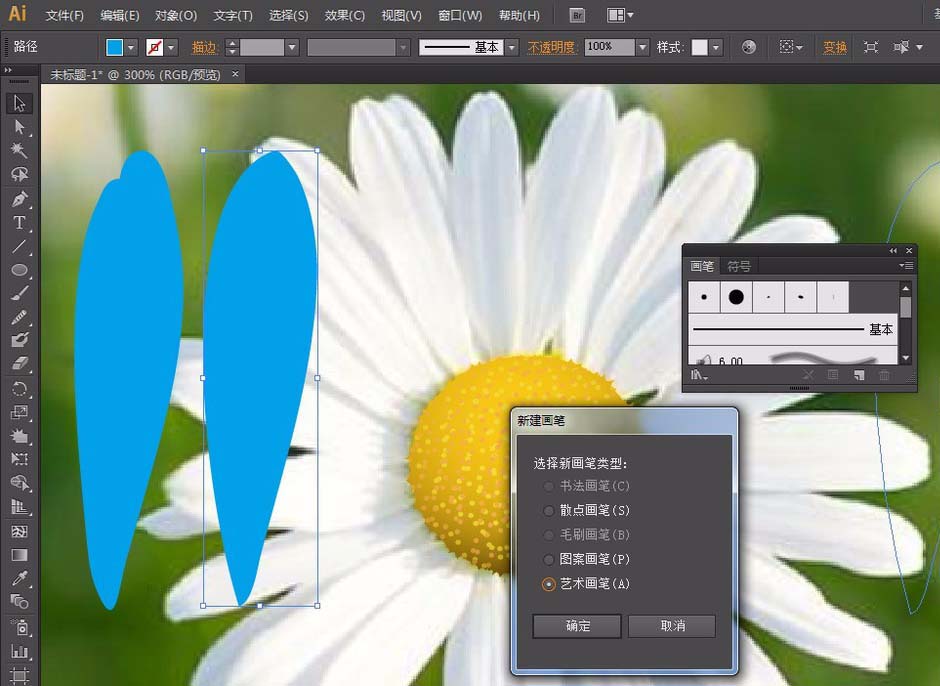Open the fill color dropdown arrow

tap(131, 47)
